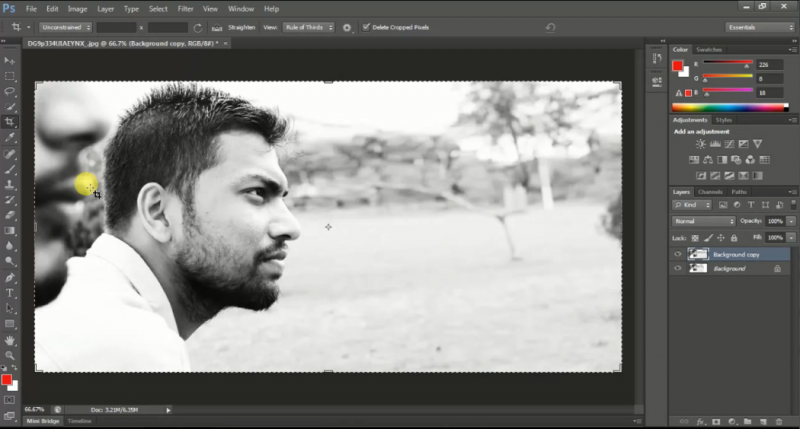Select the Quick Selection tool
800x429 pixels.
[x=10, y=107]
